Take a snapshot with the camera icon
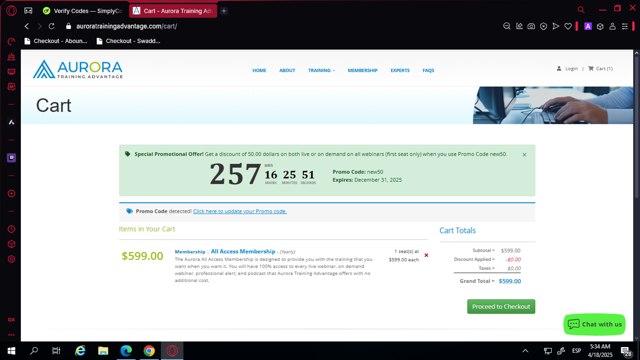This screenshot has height=360, width=640. [x=531, y=26]
